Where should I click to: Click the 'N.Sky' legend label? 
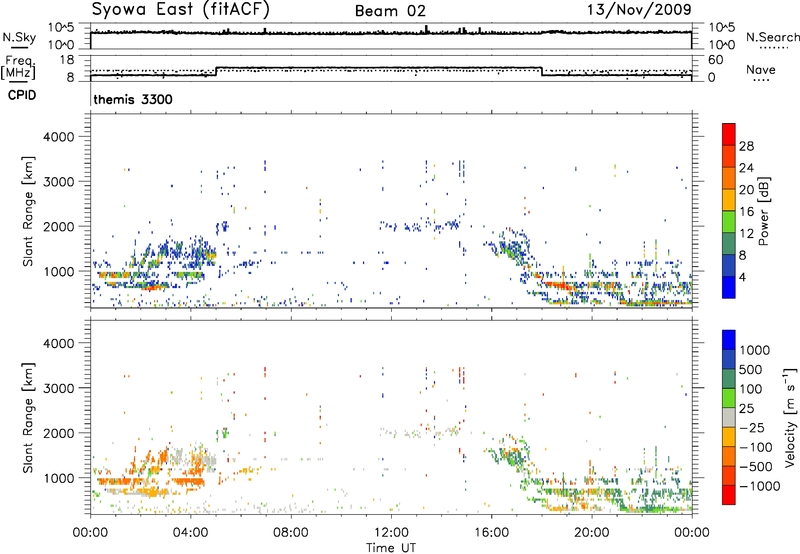pos(19,37)
